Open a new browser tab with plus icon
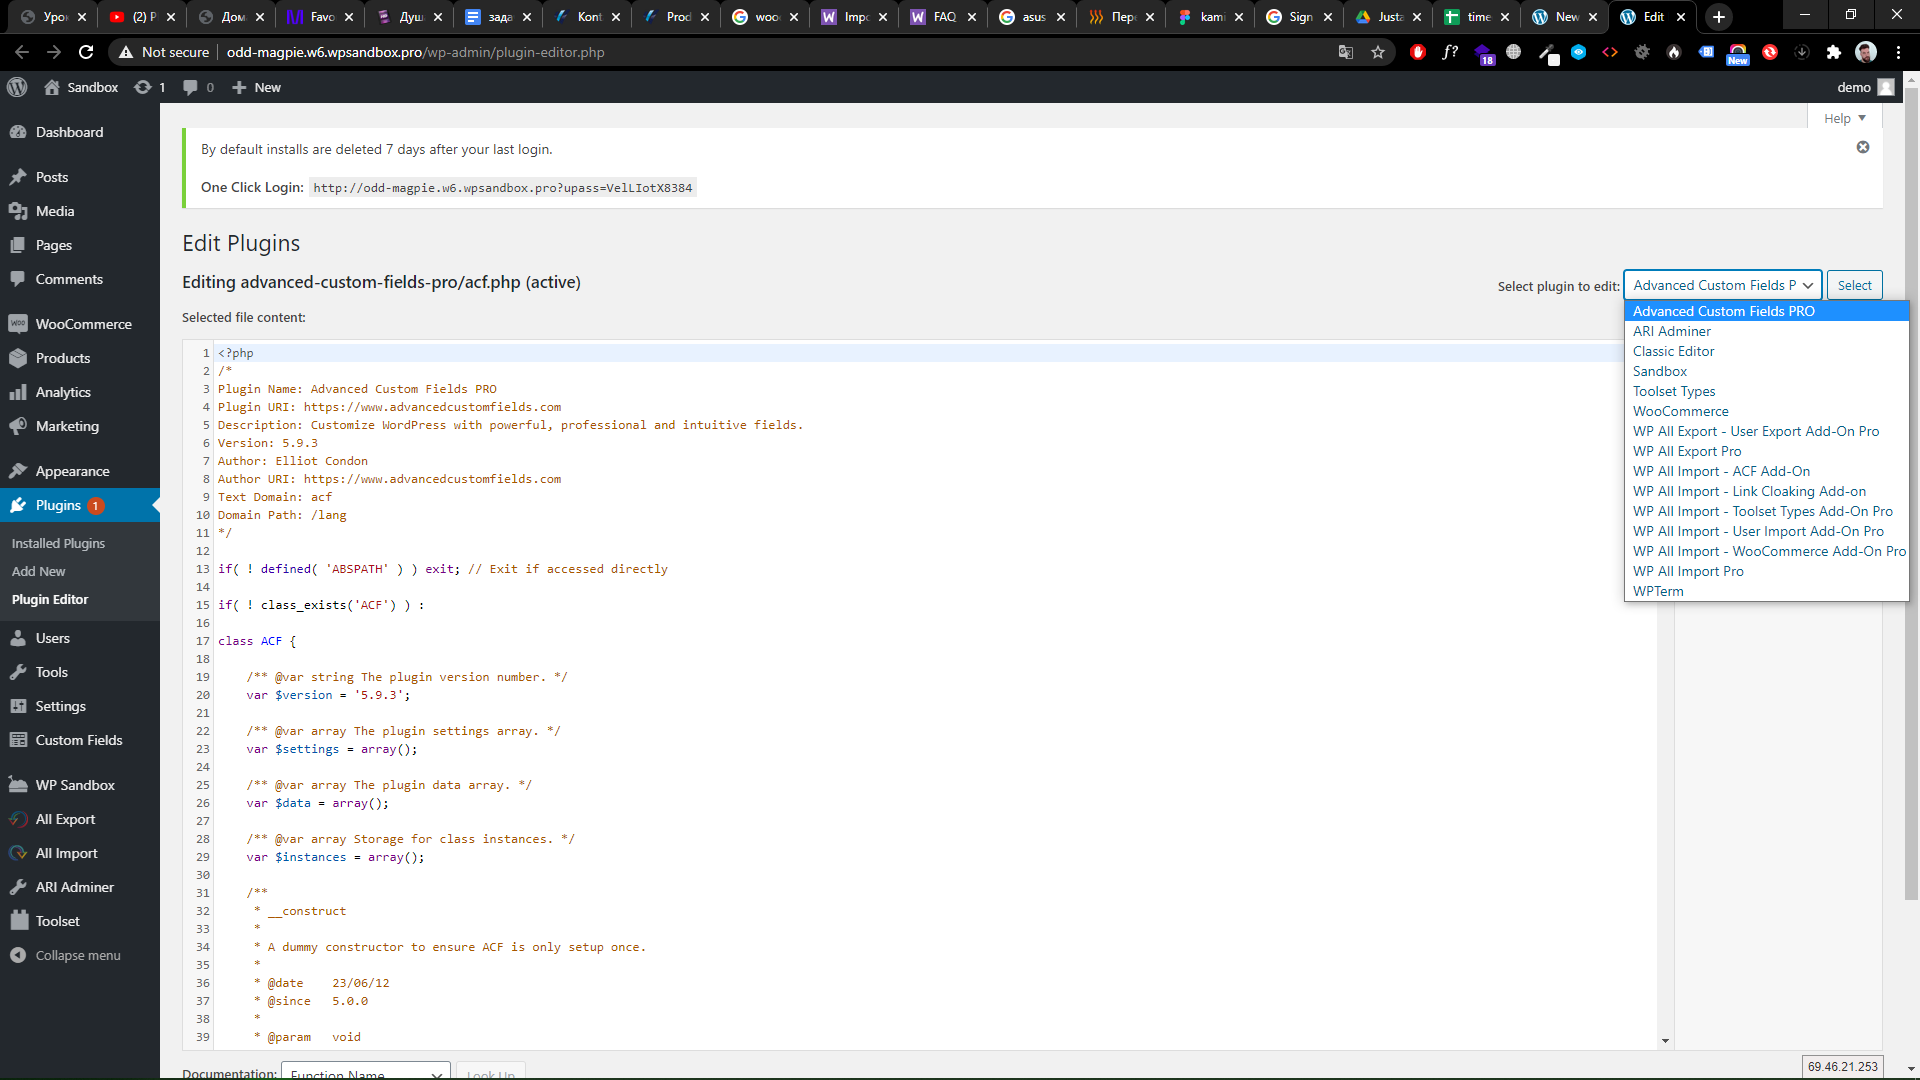The image size is (1920, 1080). click(x=1718, y=17)
